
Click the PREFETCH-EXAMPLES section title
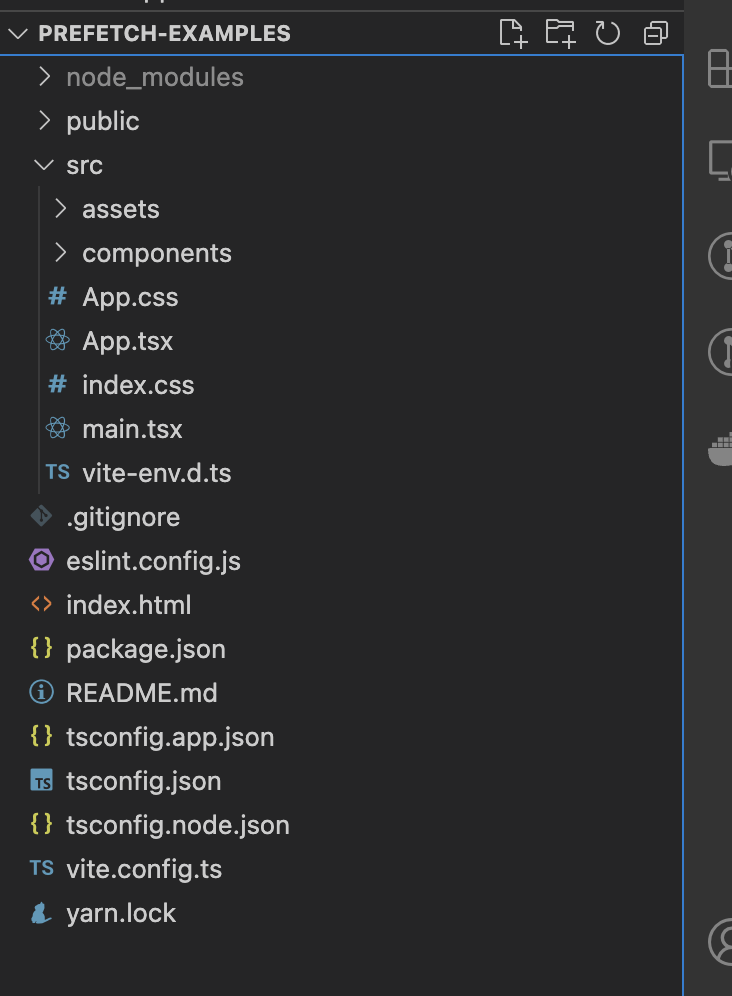point(165,33)
